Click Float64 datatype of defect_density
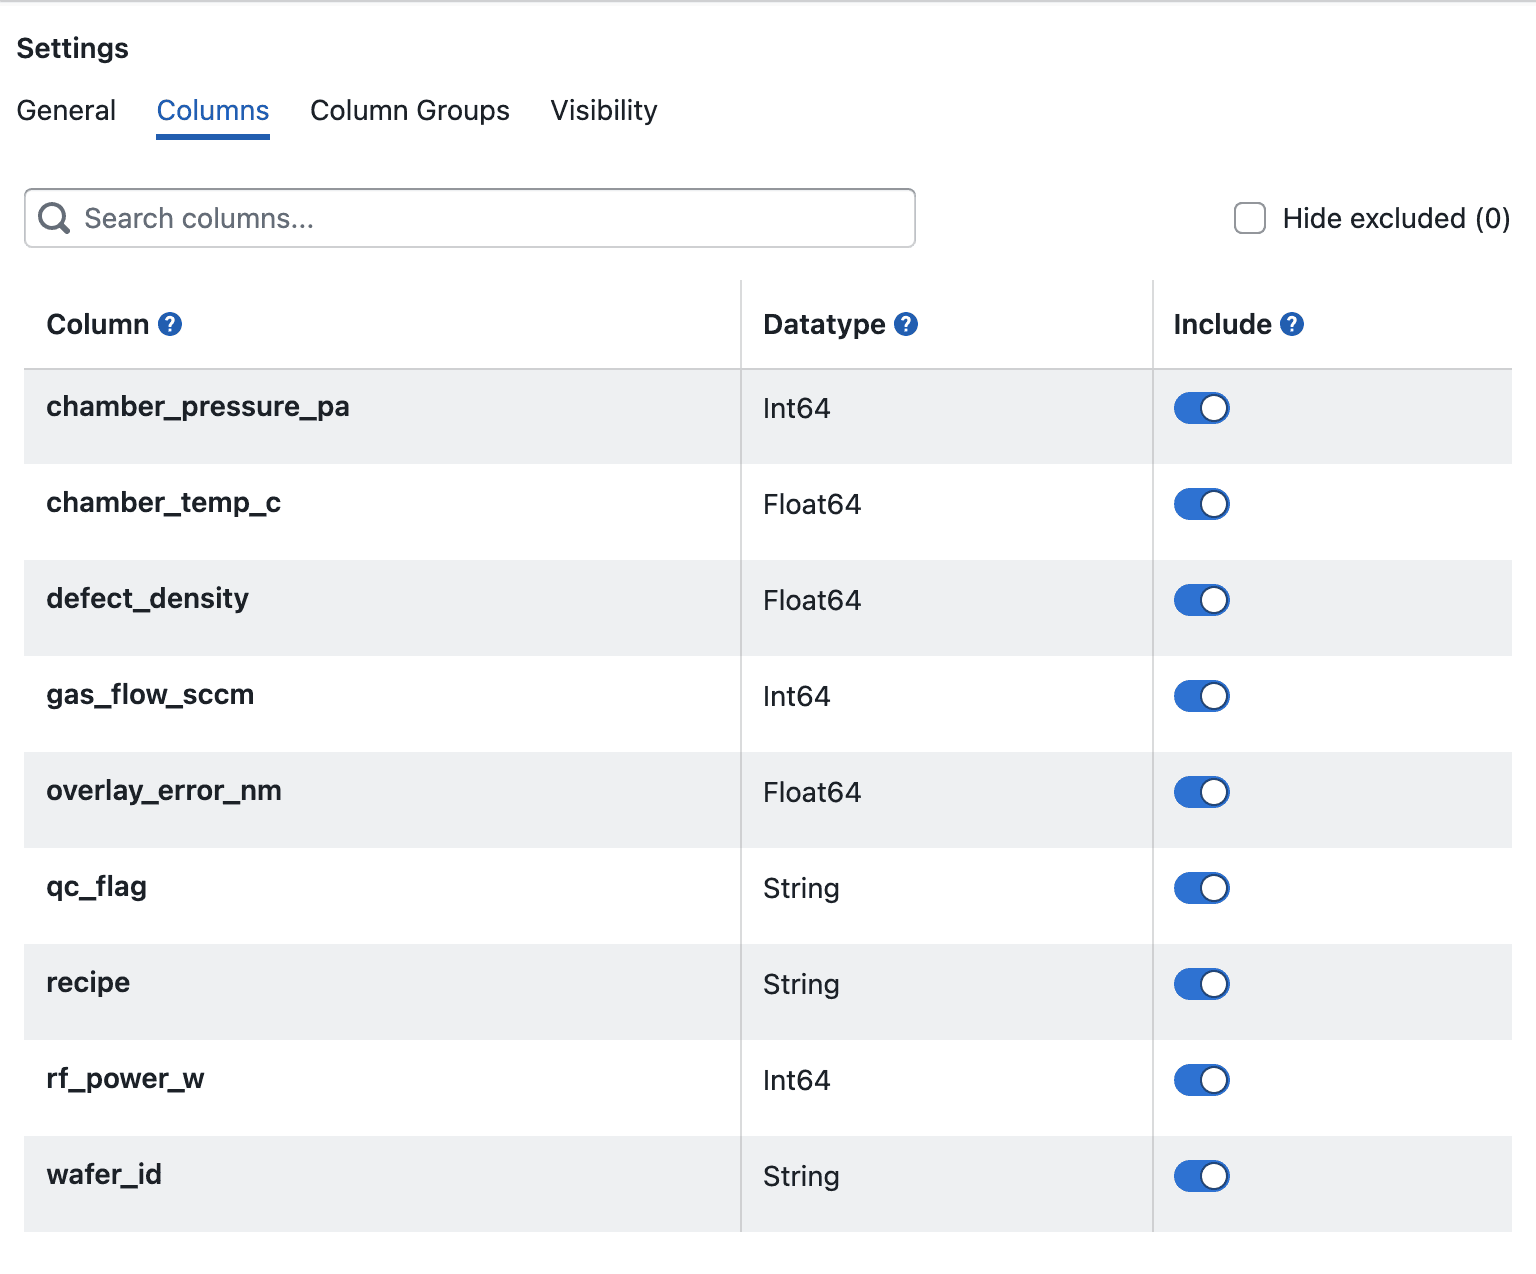 tap(812, 600)
